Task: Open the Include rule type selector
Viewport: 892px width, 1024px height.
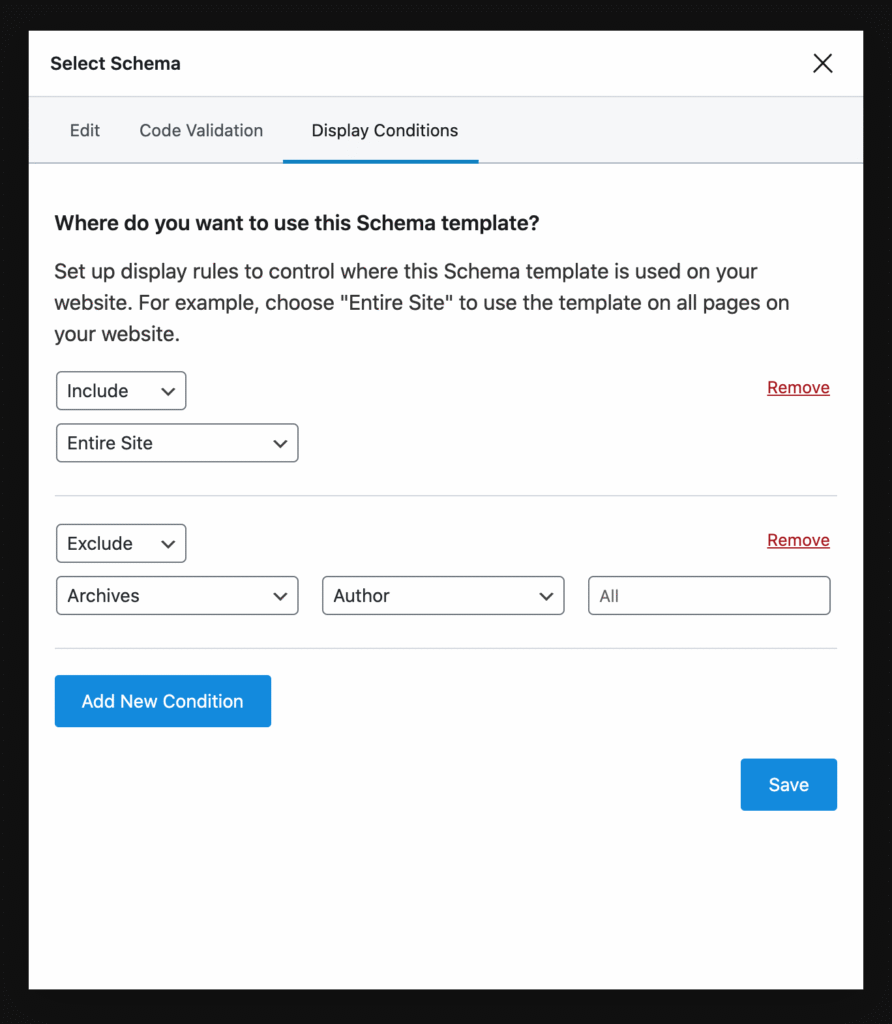Action: [x=120, y=391]
